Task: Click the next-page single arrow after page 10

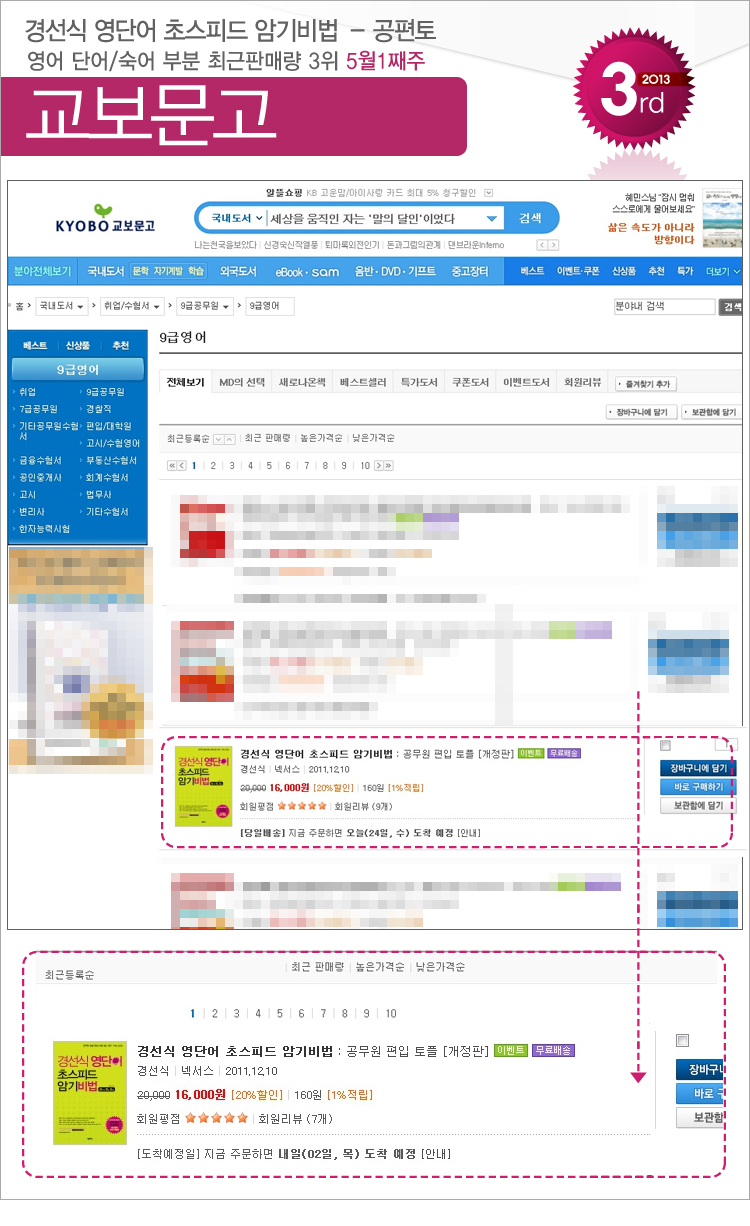Action: coord(379,465)
